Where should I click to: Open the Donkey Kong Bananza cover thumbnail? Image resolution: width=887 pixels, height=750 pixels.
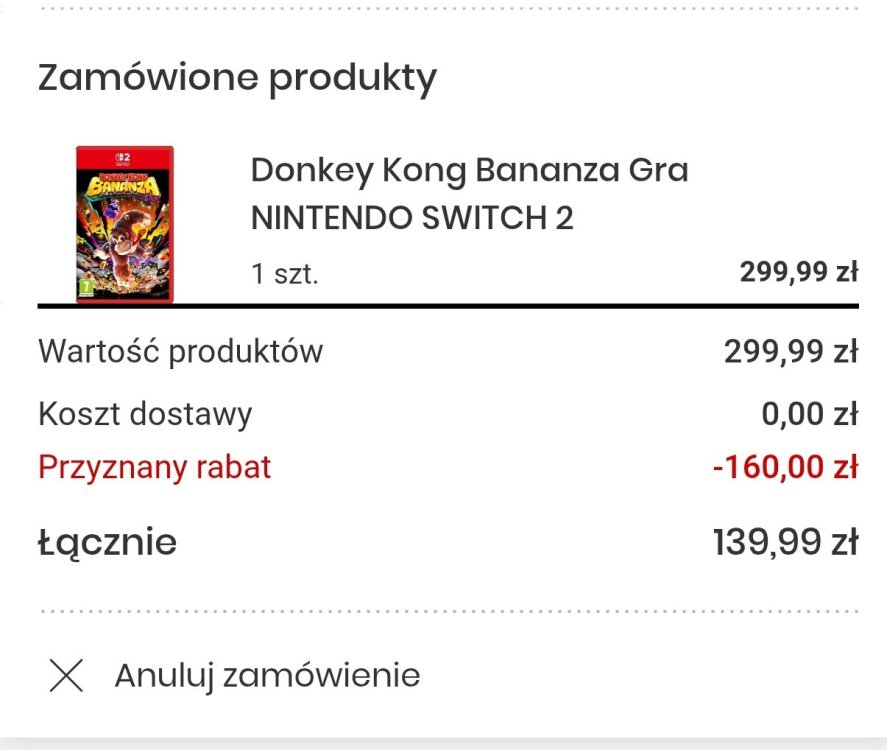[124, 224]
